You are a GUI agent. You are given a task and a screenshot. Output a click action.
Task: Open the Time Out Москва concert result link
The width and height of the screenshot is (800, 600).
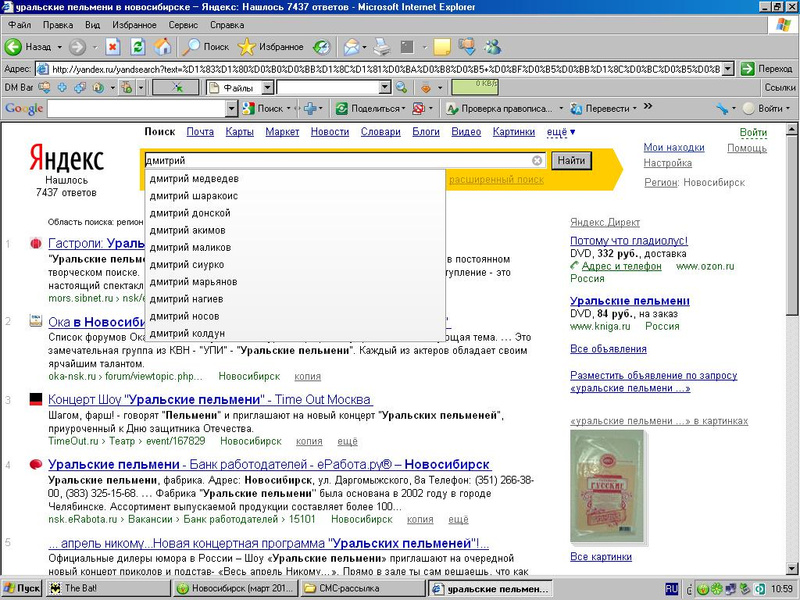tap(210, 400)
